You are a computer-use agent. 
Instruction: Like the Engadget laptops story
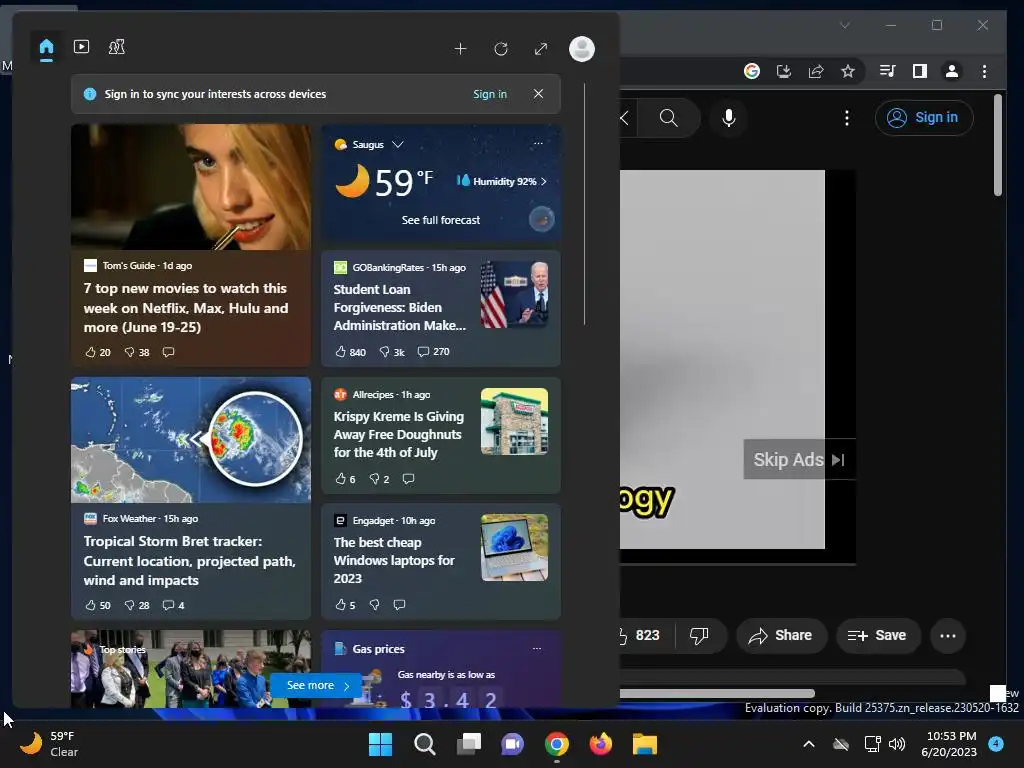tap(345, 605)
